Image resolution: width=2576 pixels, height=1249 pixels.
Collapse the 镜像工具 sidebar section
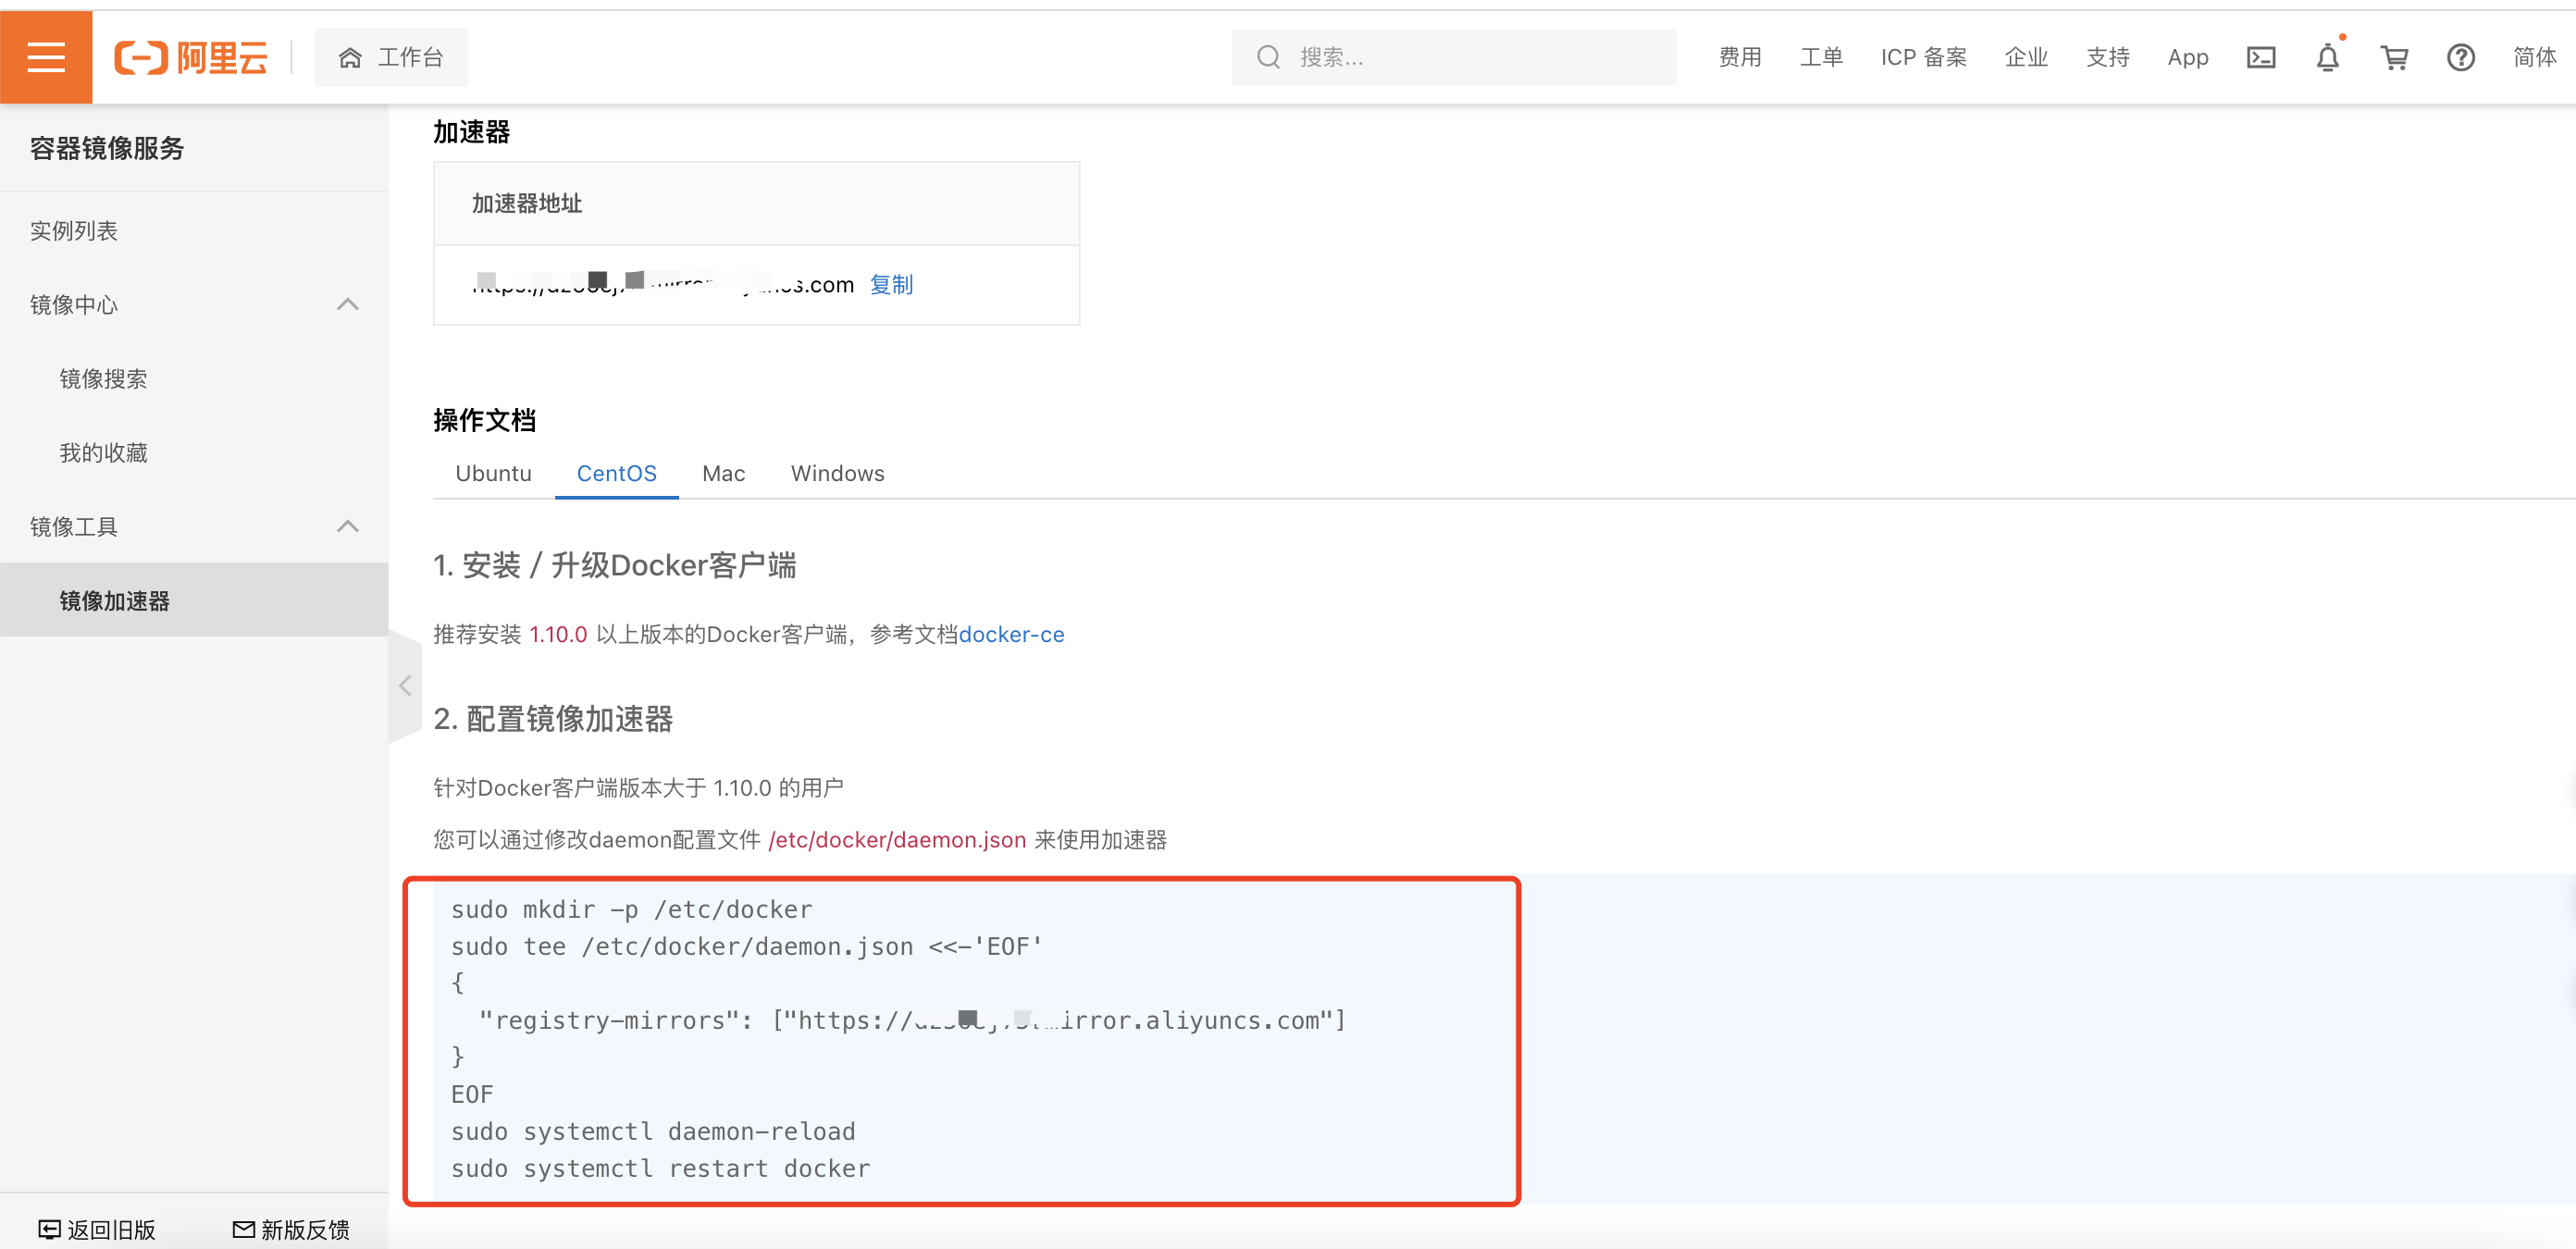point(347,526)
